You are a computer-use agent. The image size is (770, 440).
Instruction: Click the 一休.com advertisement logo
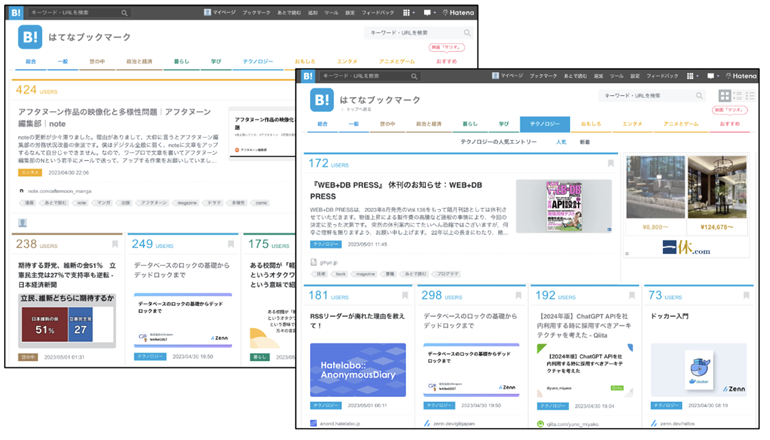(686, 248)
